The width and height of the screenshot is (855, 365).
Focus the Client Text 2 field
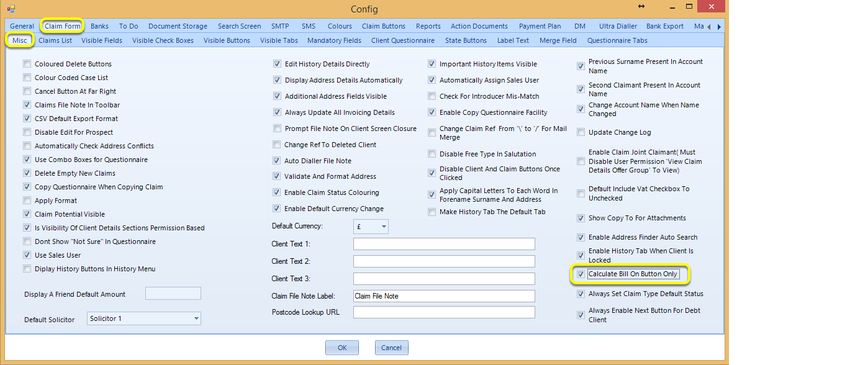[x=444, y=261]
